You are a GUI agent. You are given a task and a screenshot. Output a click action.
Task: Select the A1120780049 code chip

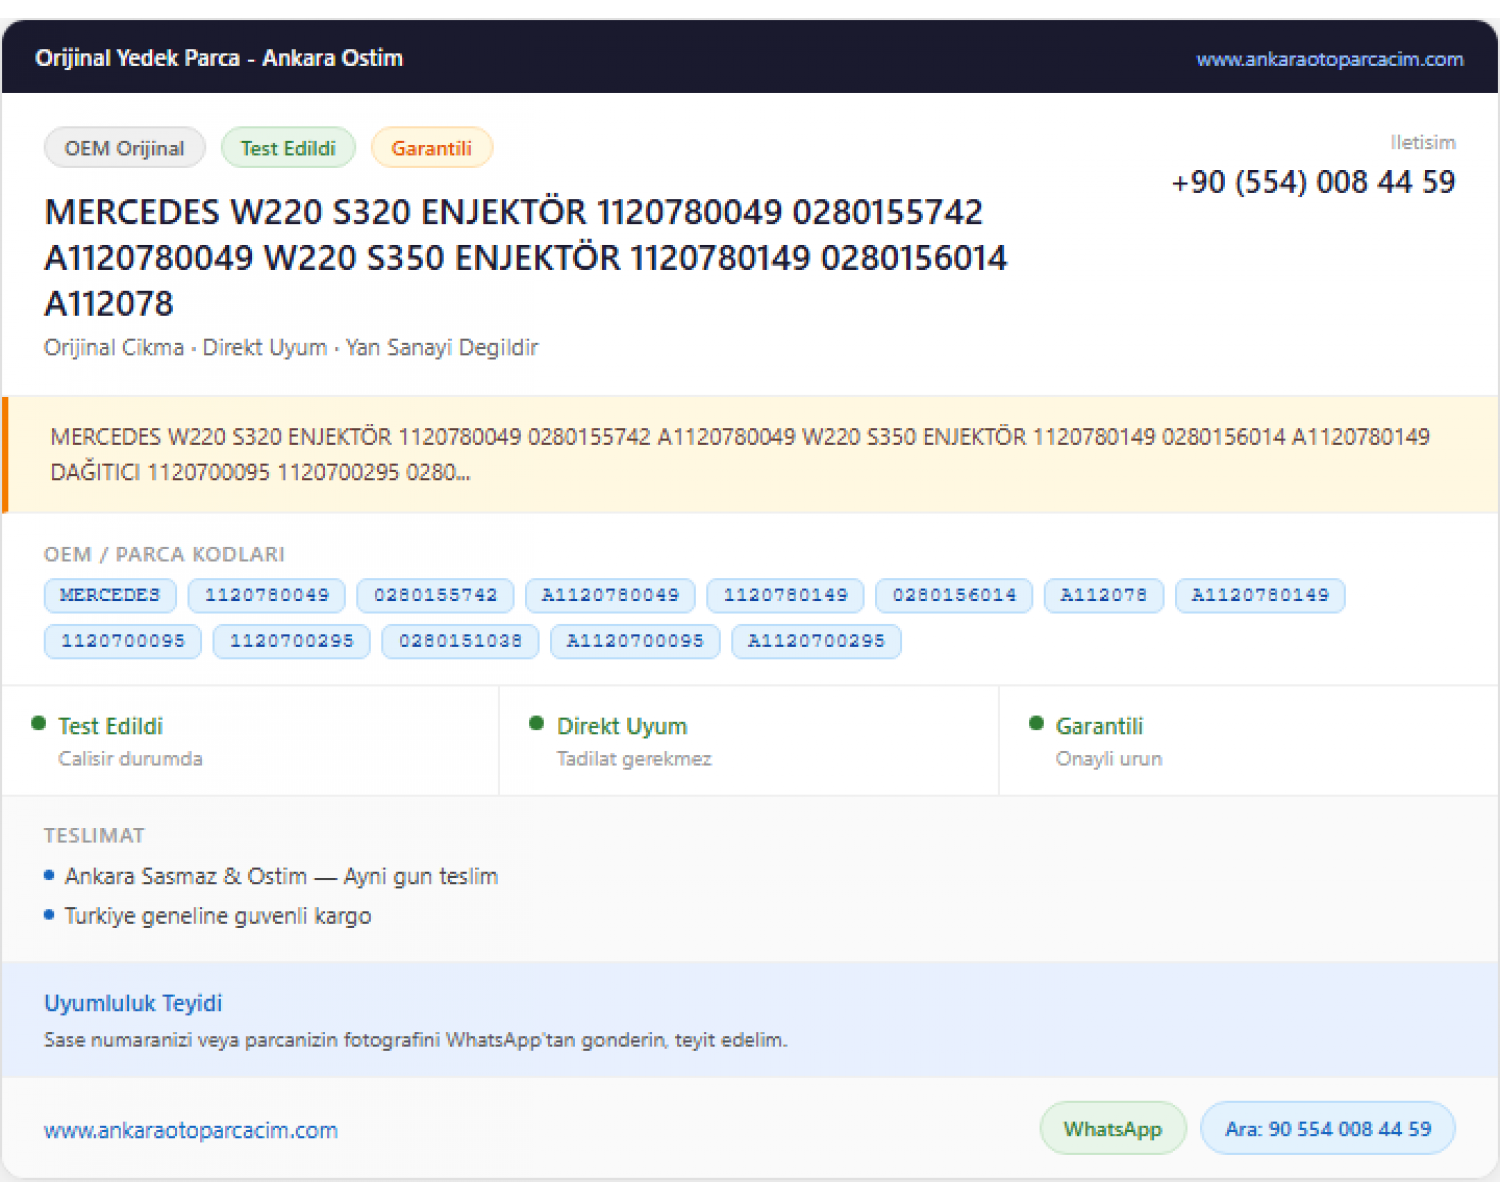(x=610, y=595)
